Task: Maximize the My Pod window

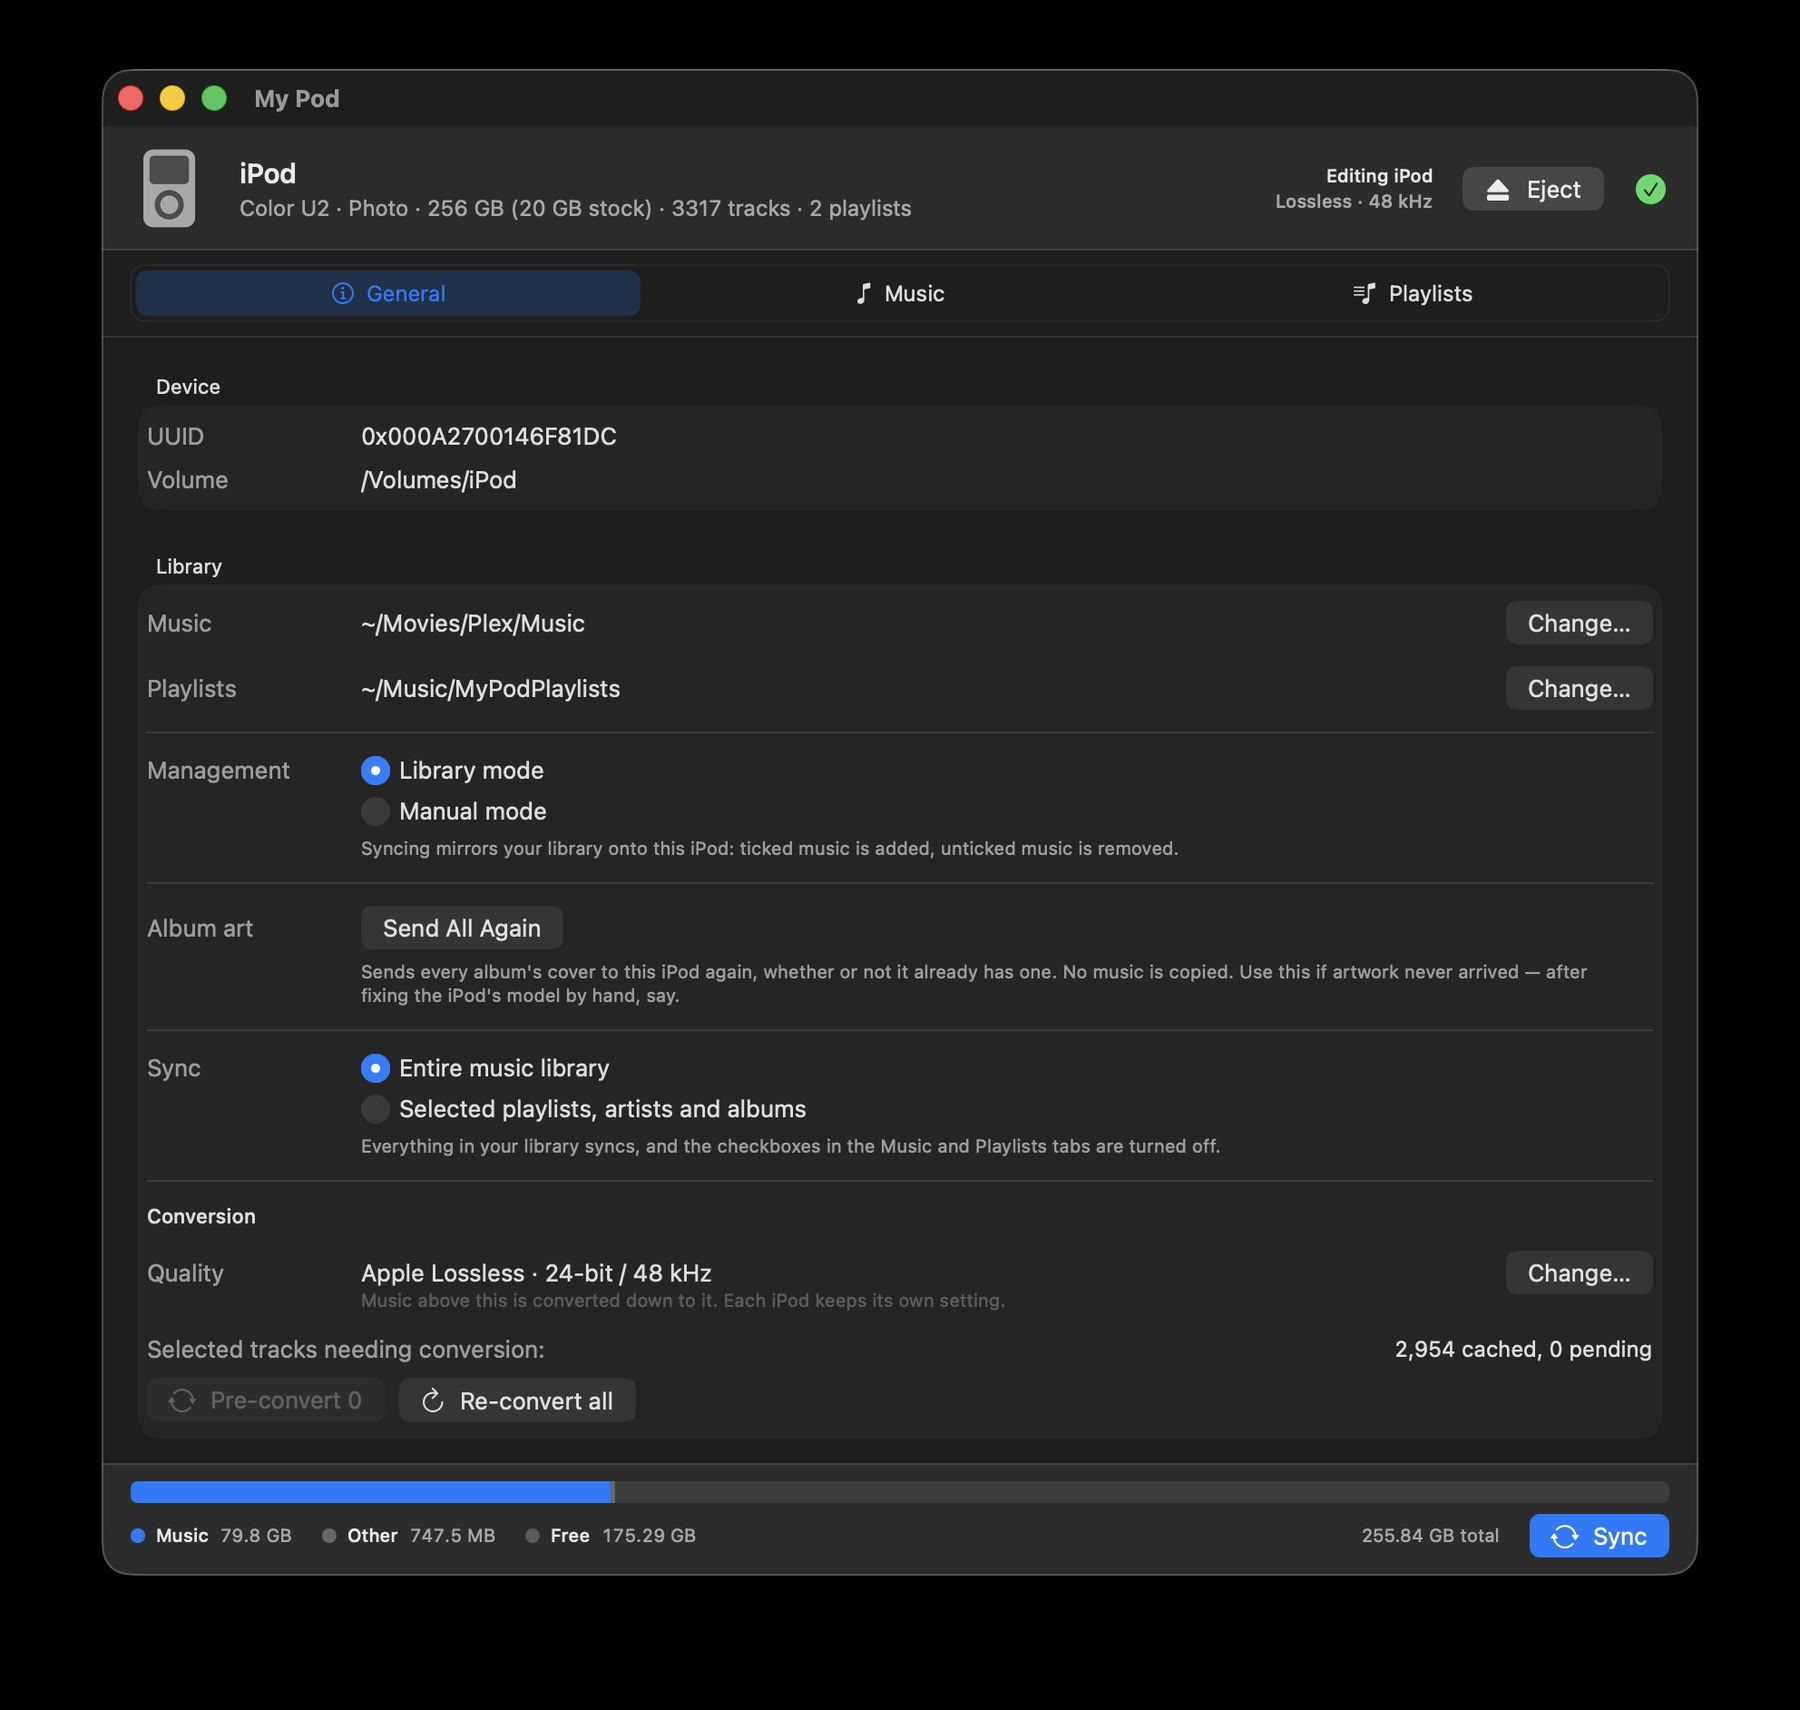Action: (214, 98)
